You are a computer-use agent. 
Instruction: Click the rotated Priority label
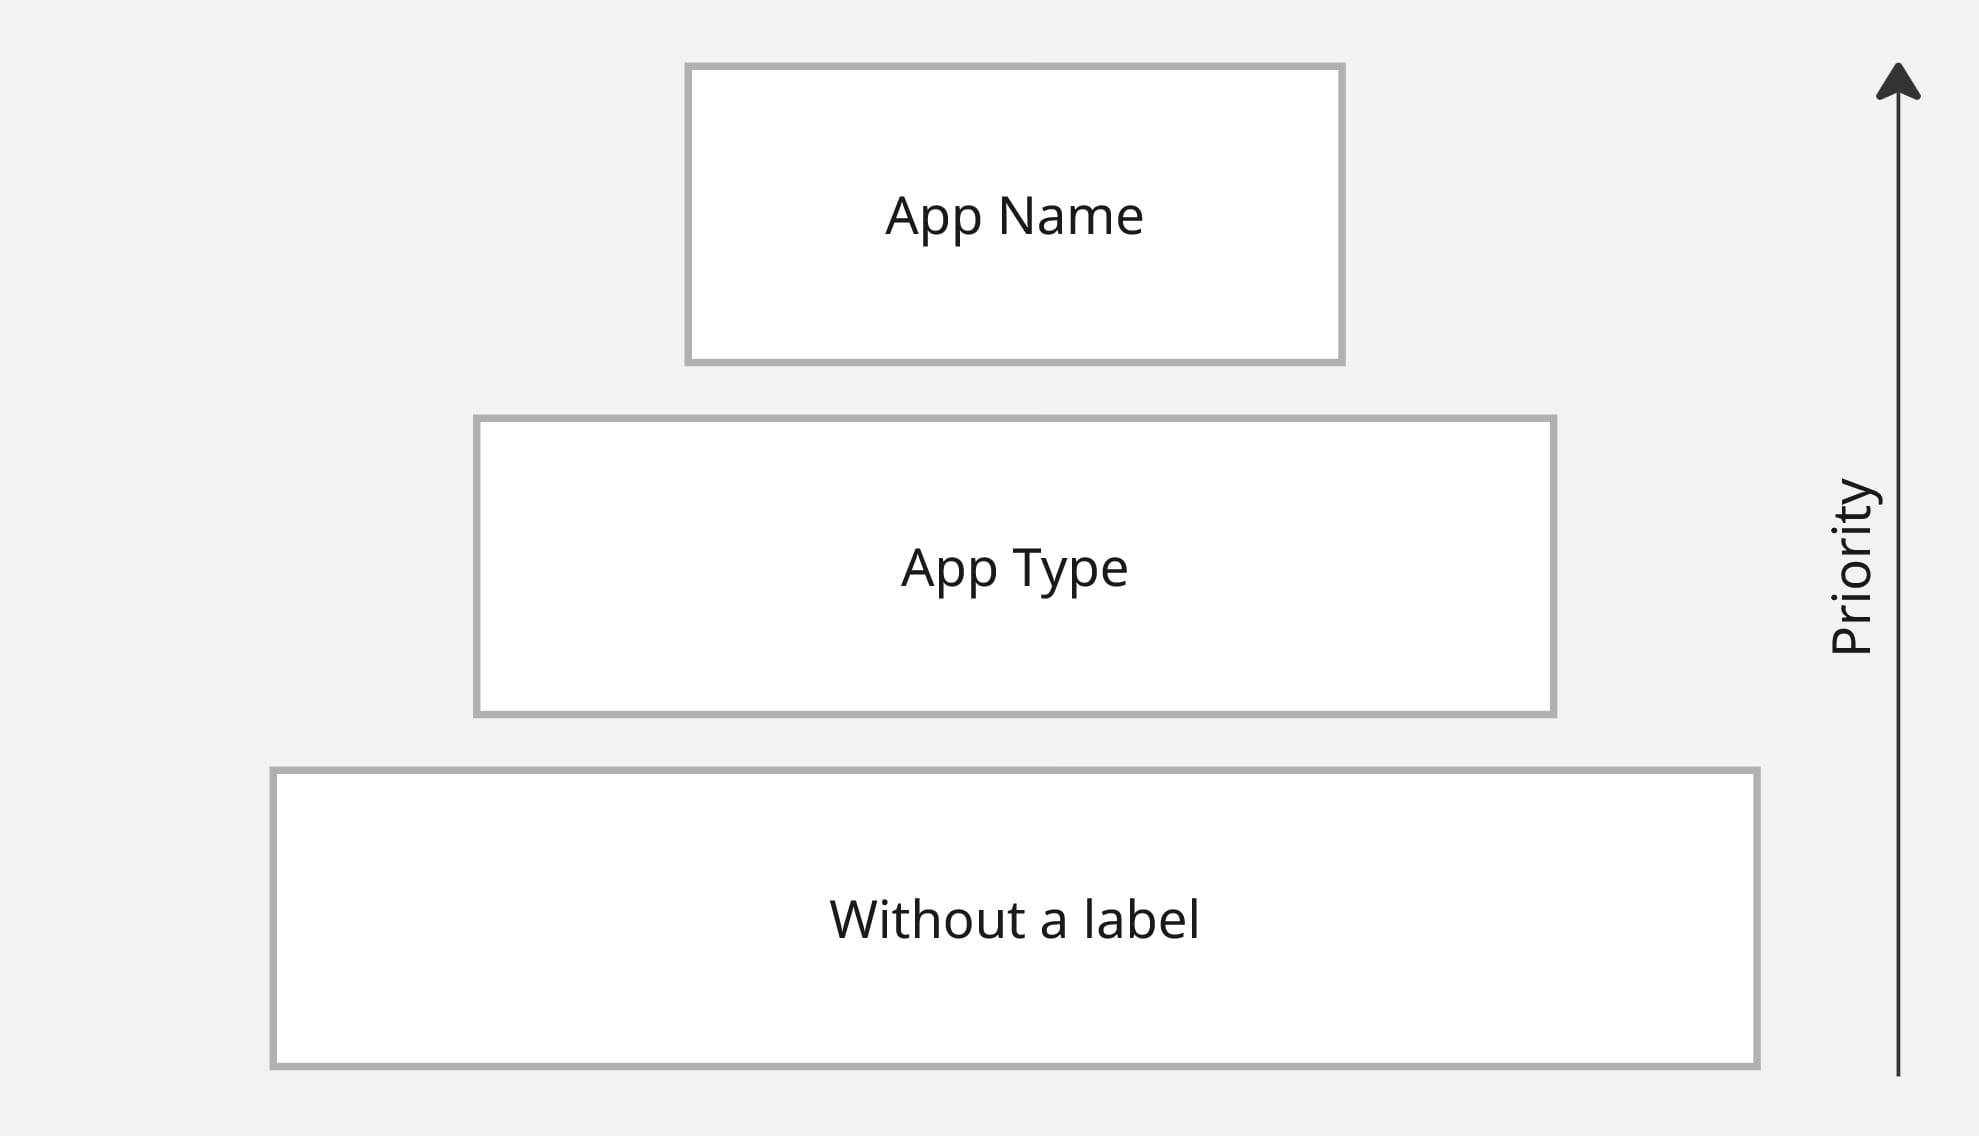point(1851,567)
